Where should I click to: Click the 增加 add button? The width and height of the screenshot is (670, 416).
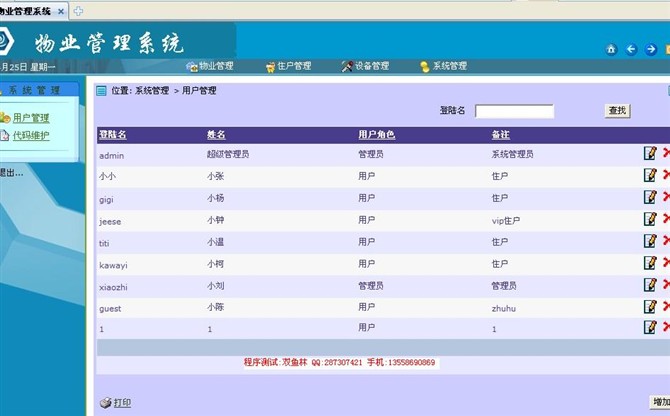click(x=660, y=401)
